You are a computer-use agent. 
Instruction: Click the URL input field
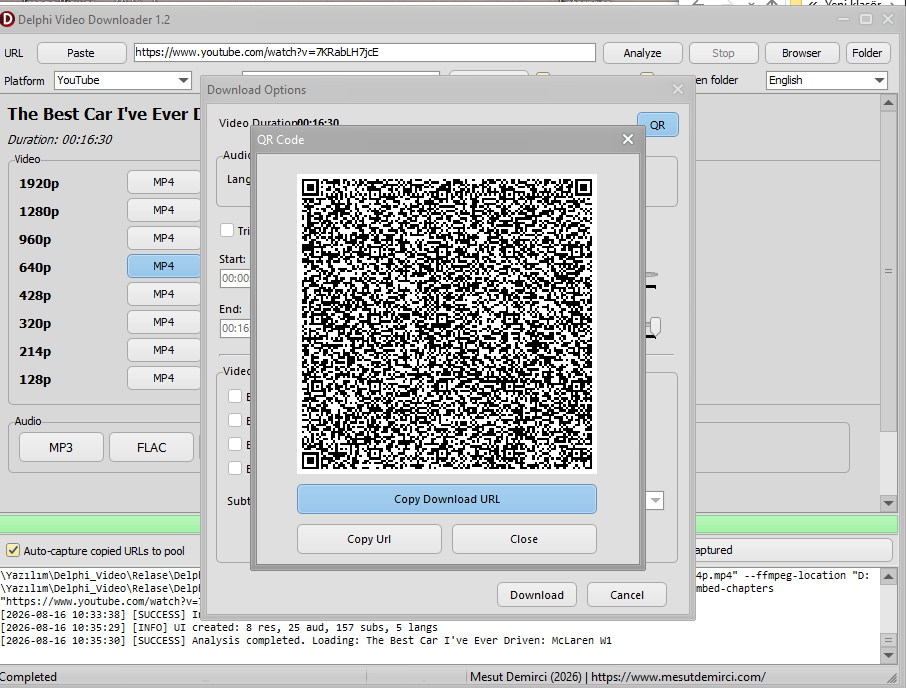click(365, 53)
